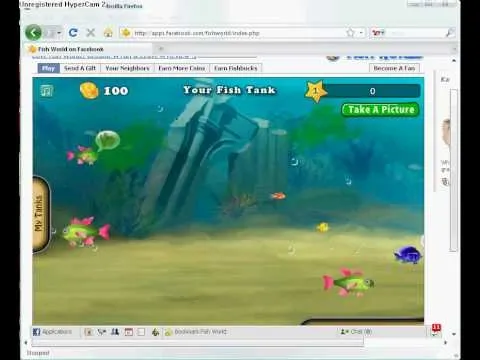Stop loading with the X icon
The height and width of the screenshot is (360, 480).
[91, 33]
